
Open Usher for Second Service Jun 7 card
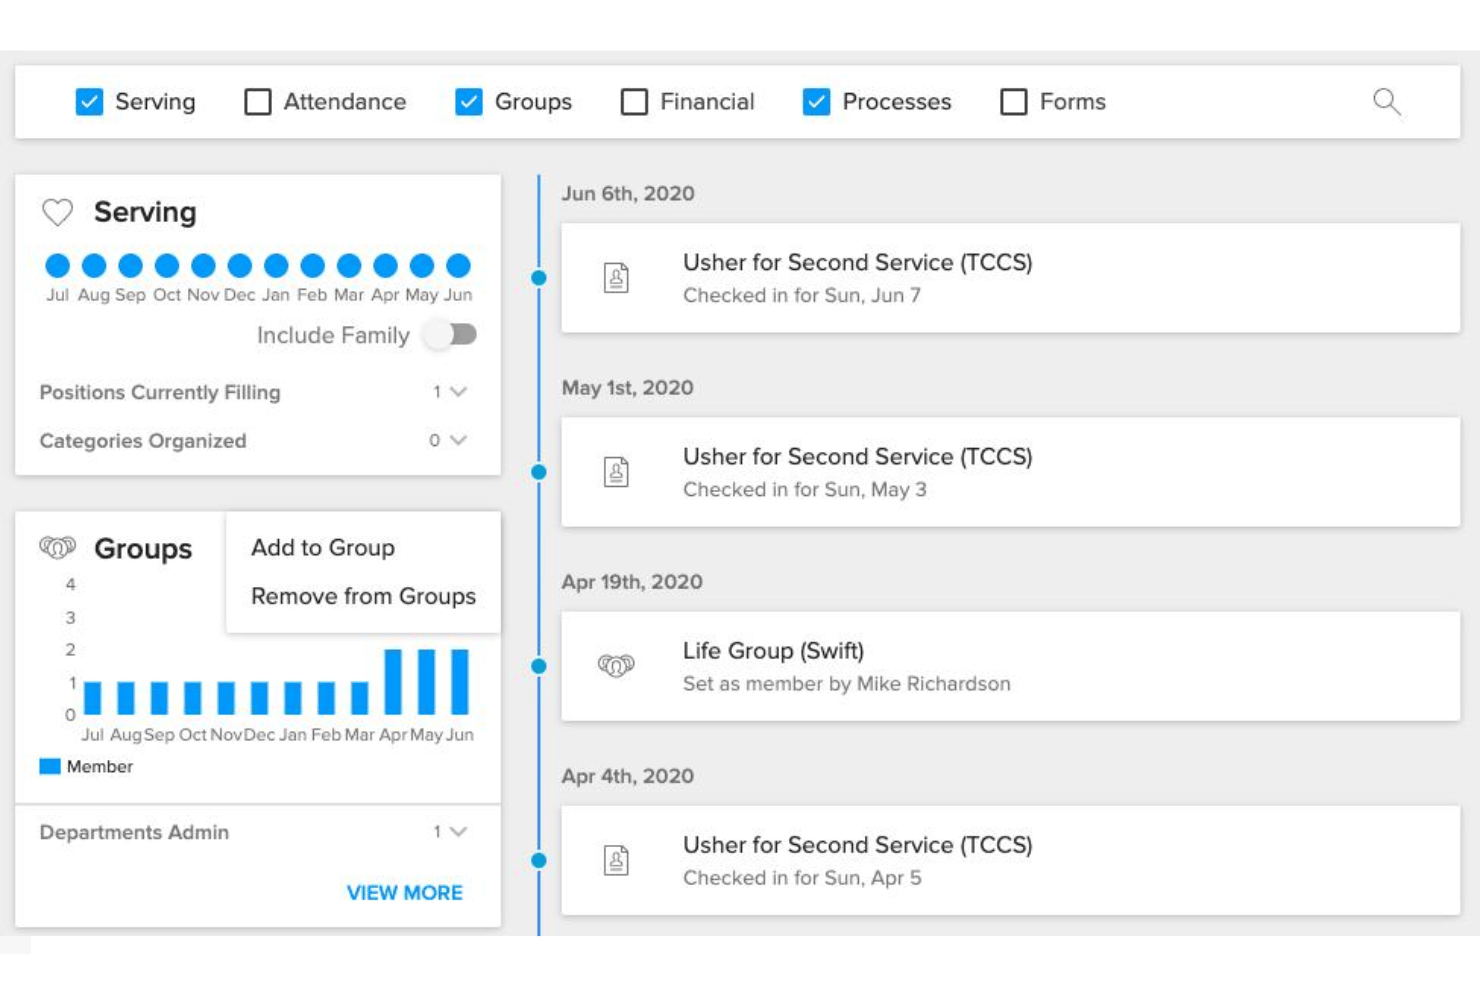(x=1010, y=278)
